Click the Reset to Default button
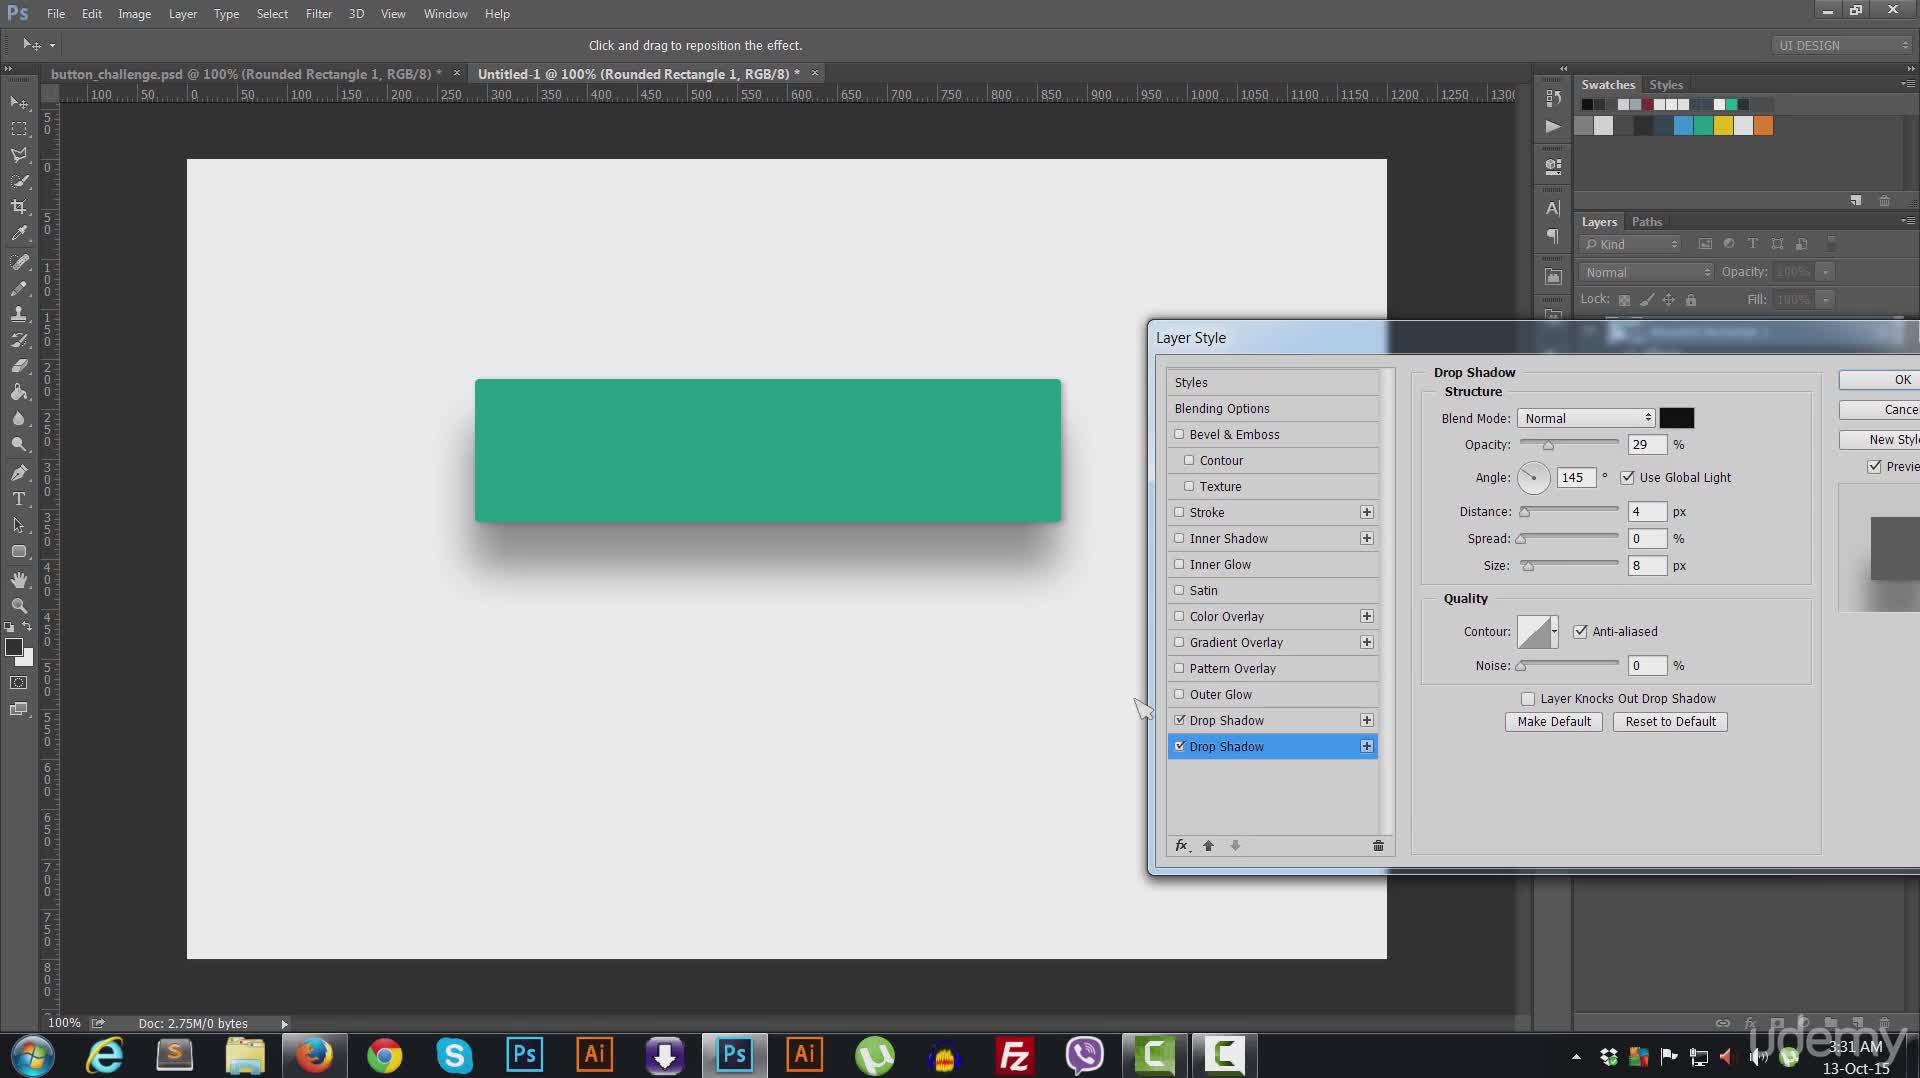This screenshot has width=1920, height=1078. (1670, 722)
